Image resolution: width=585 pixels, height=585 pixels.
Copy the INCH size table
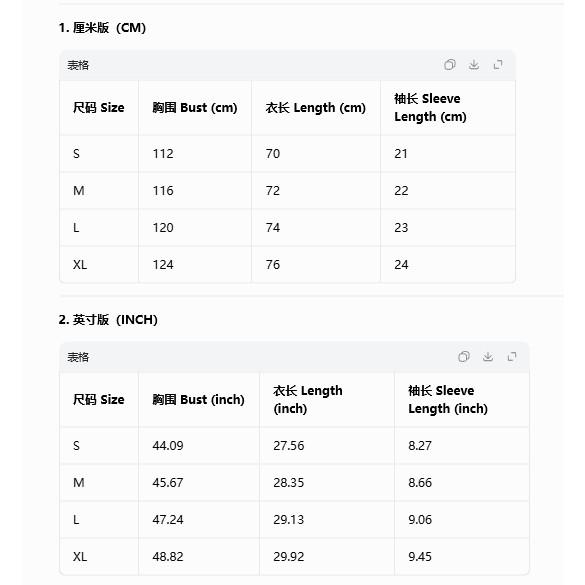(x=463, y=357)
